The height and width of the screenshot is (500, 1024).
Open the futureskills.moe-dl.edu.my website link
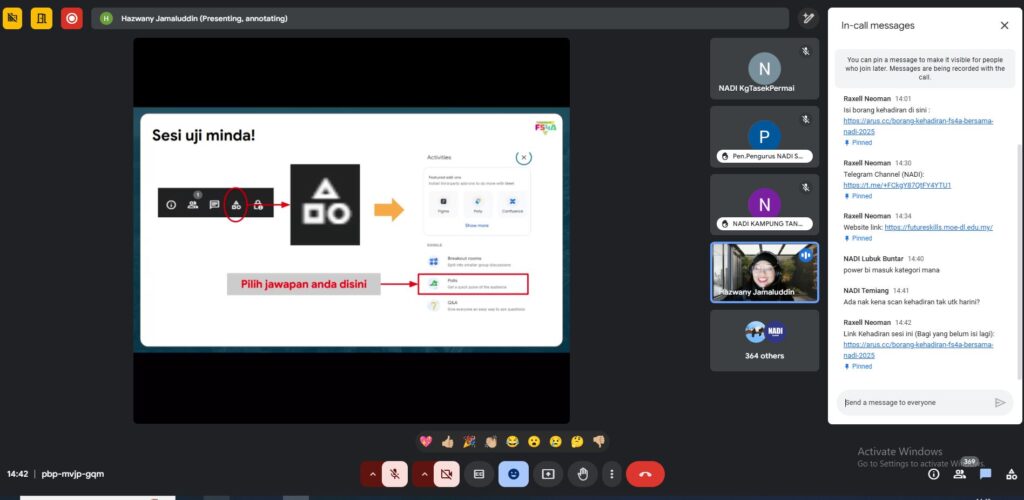[x=938, y=227]
